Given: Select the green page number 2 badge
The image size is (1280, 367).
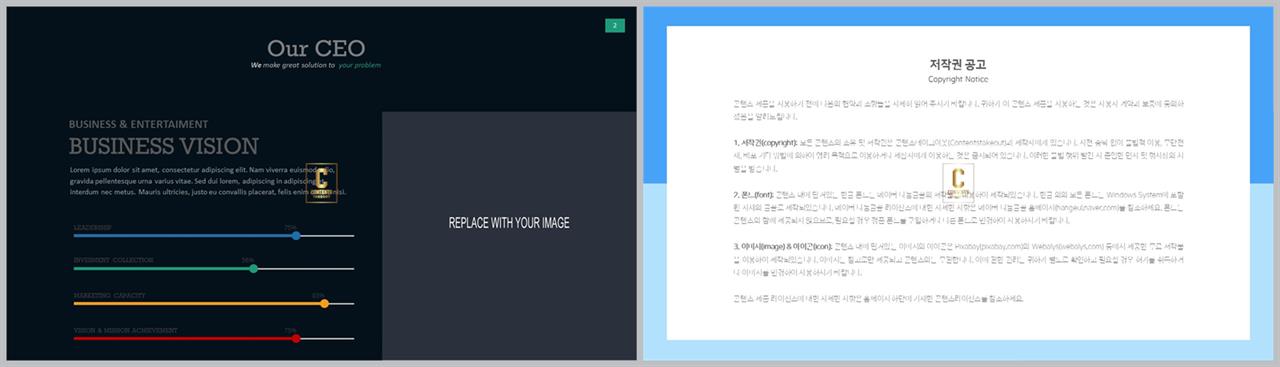Looking at the screenshot, I should [x=615, y=25].
